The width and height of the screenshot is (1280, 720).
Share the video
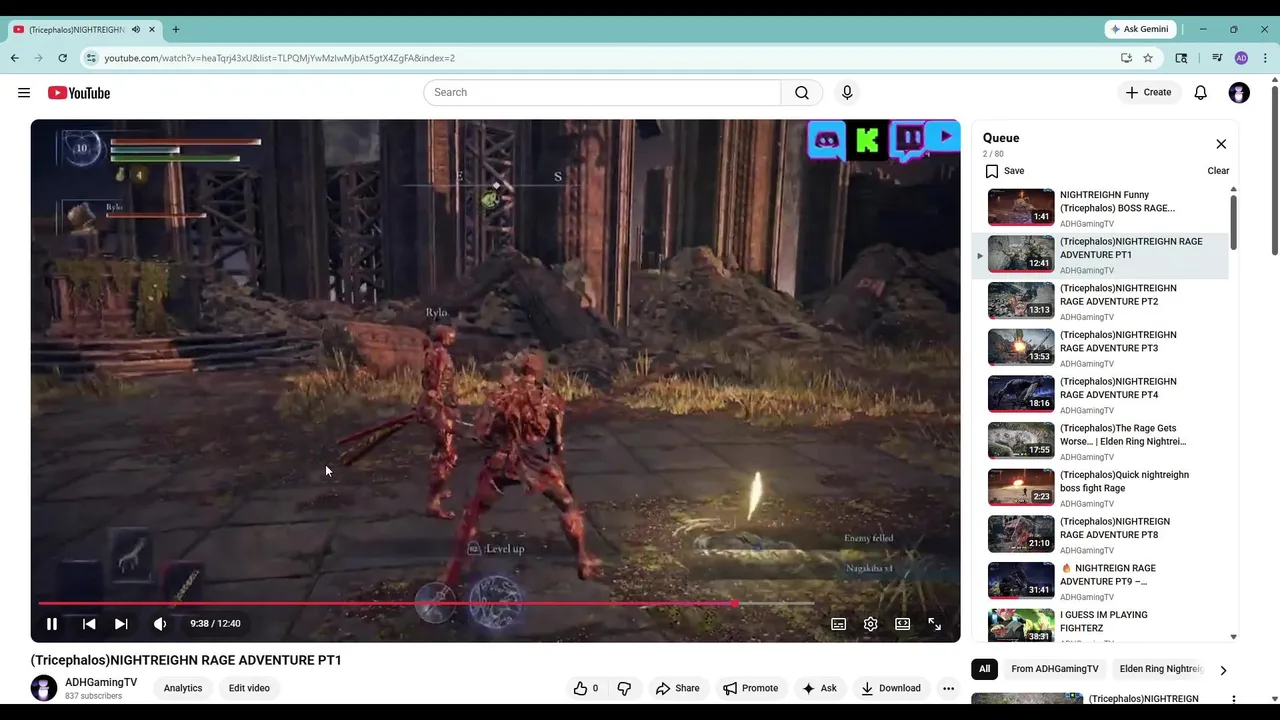click(x=677, y=688)
